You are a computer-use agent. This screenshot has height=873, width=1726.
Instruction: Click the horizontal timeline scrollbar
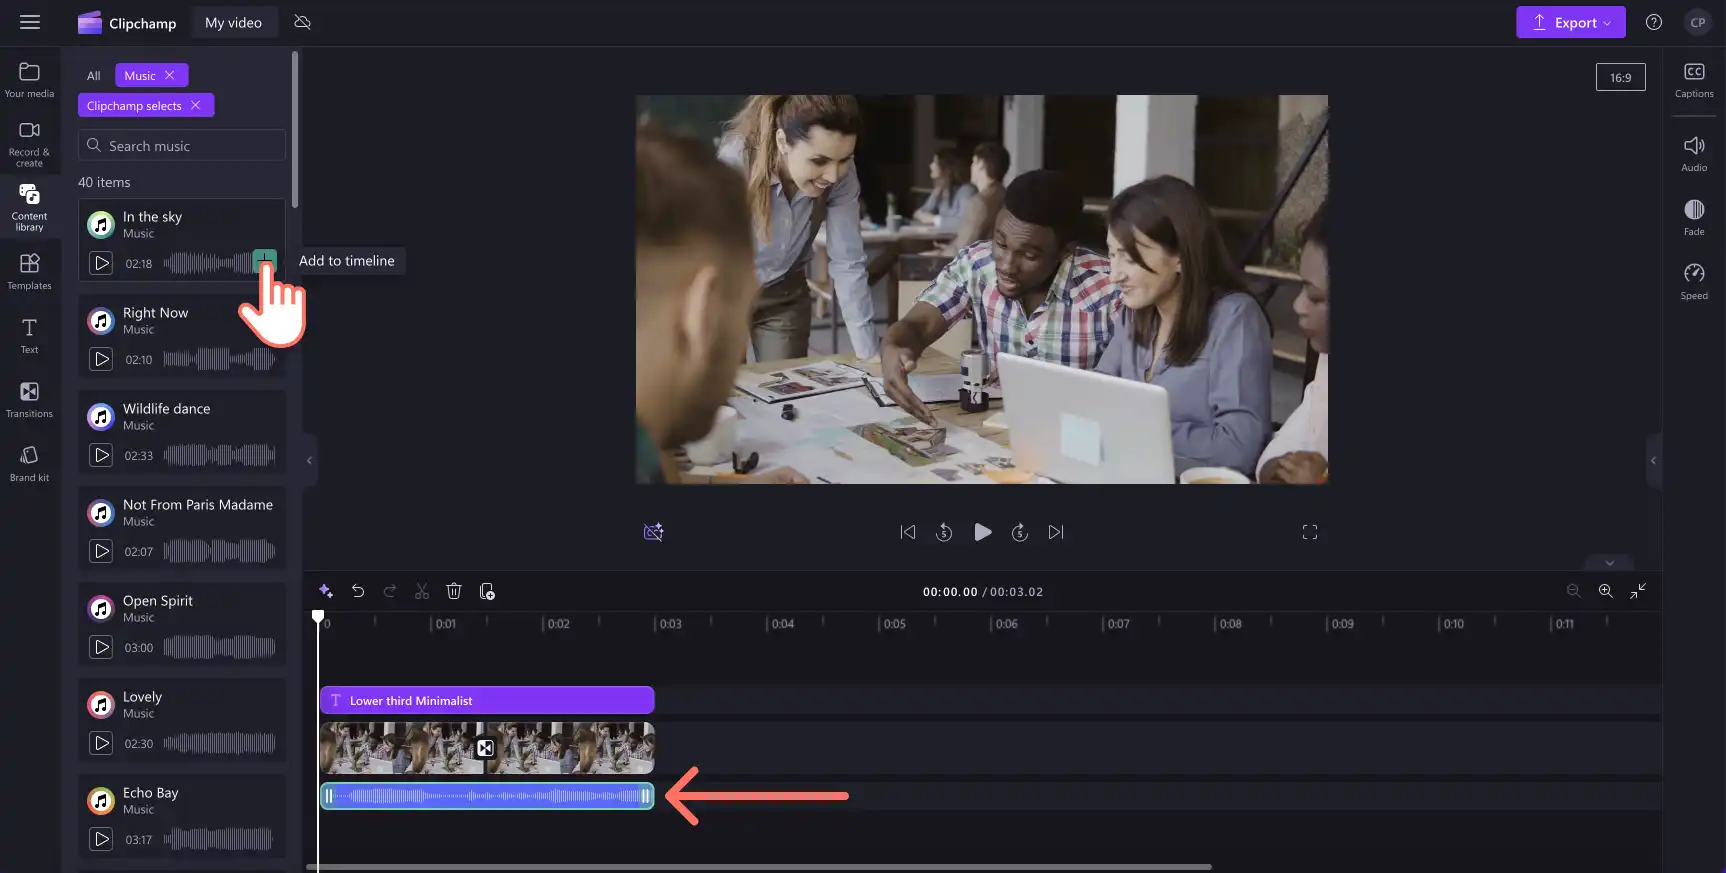tap(759, 867)
